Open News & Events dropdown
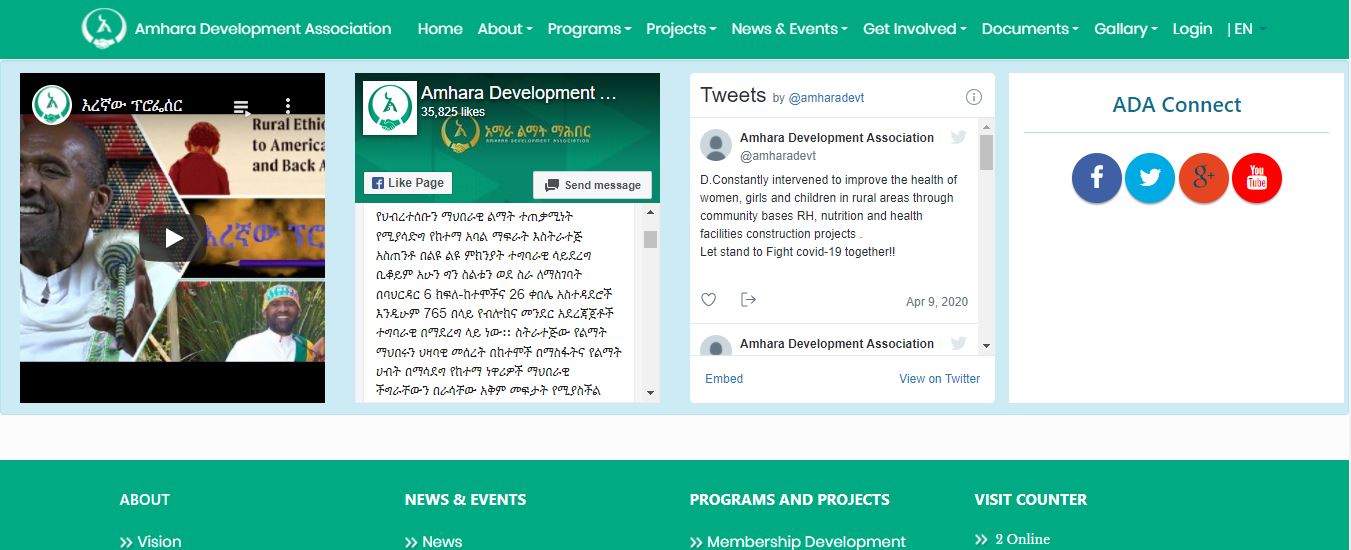Screen dimensions: 1351x550 click(x=789, y=29)
